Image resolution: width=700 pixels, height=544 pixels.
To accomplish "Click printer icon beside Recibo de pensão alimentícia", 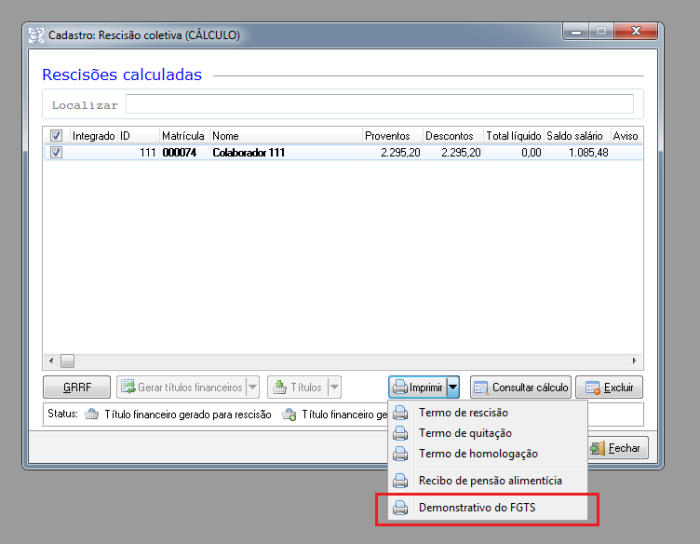I will point(400,481).
